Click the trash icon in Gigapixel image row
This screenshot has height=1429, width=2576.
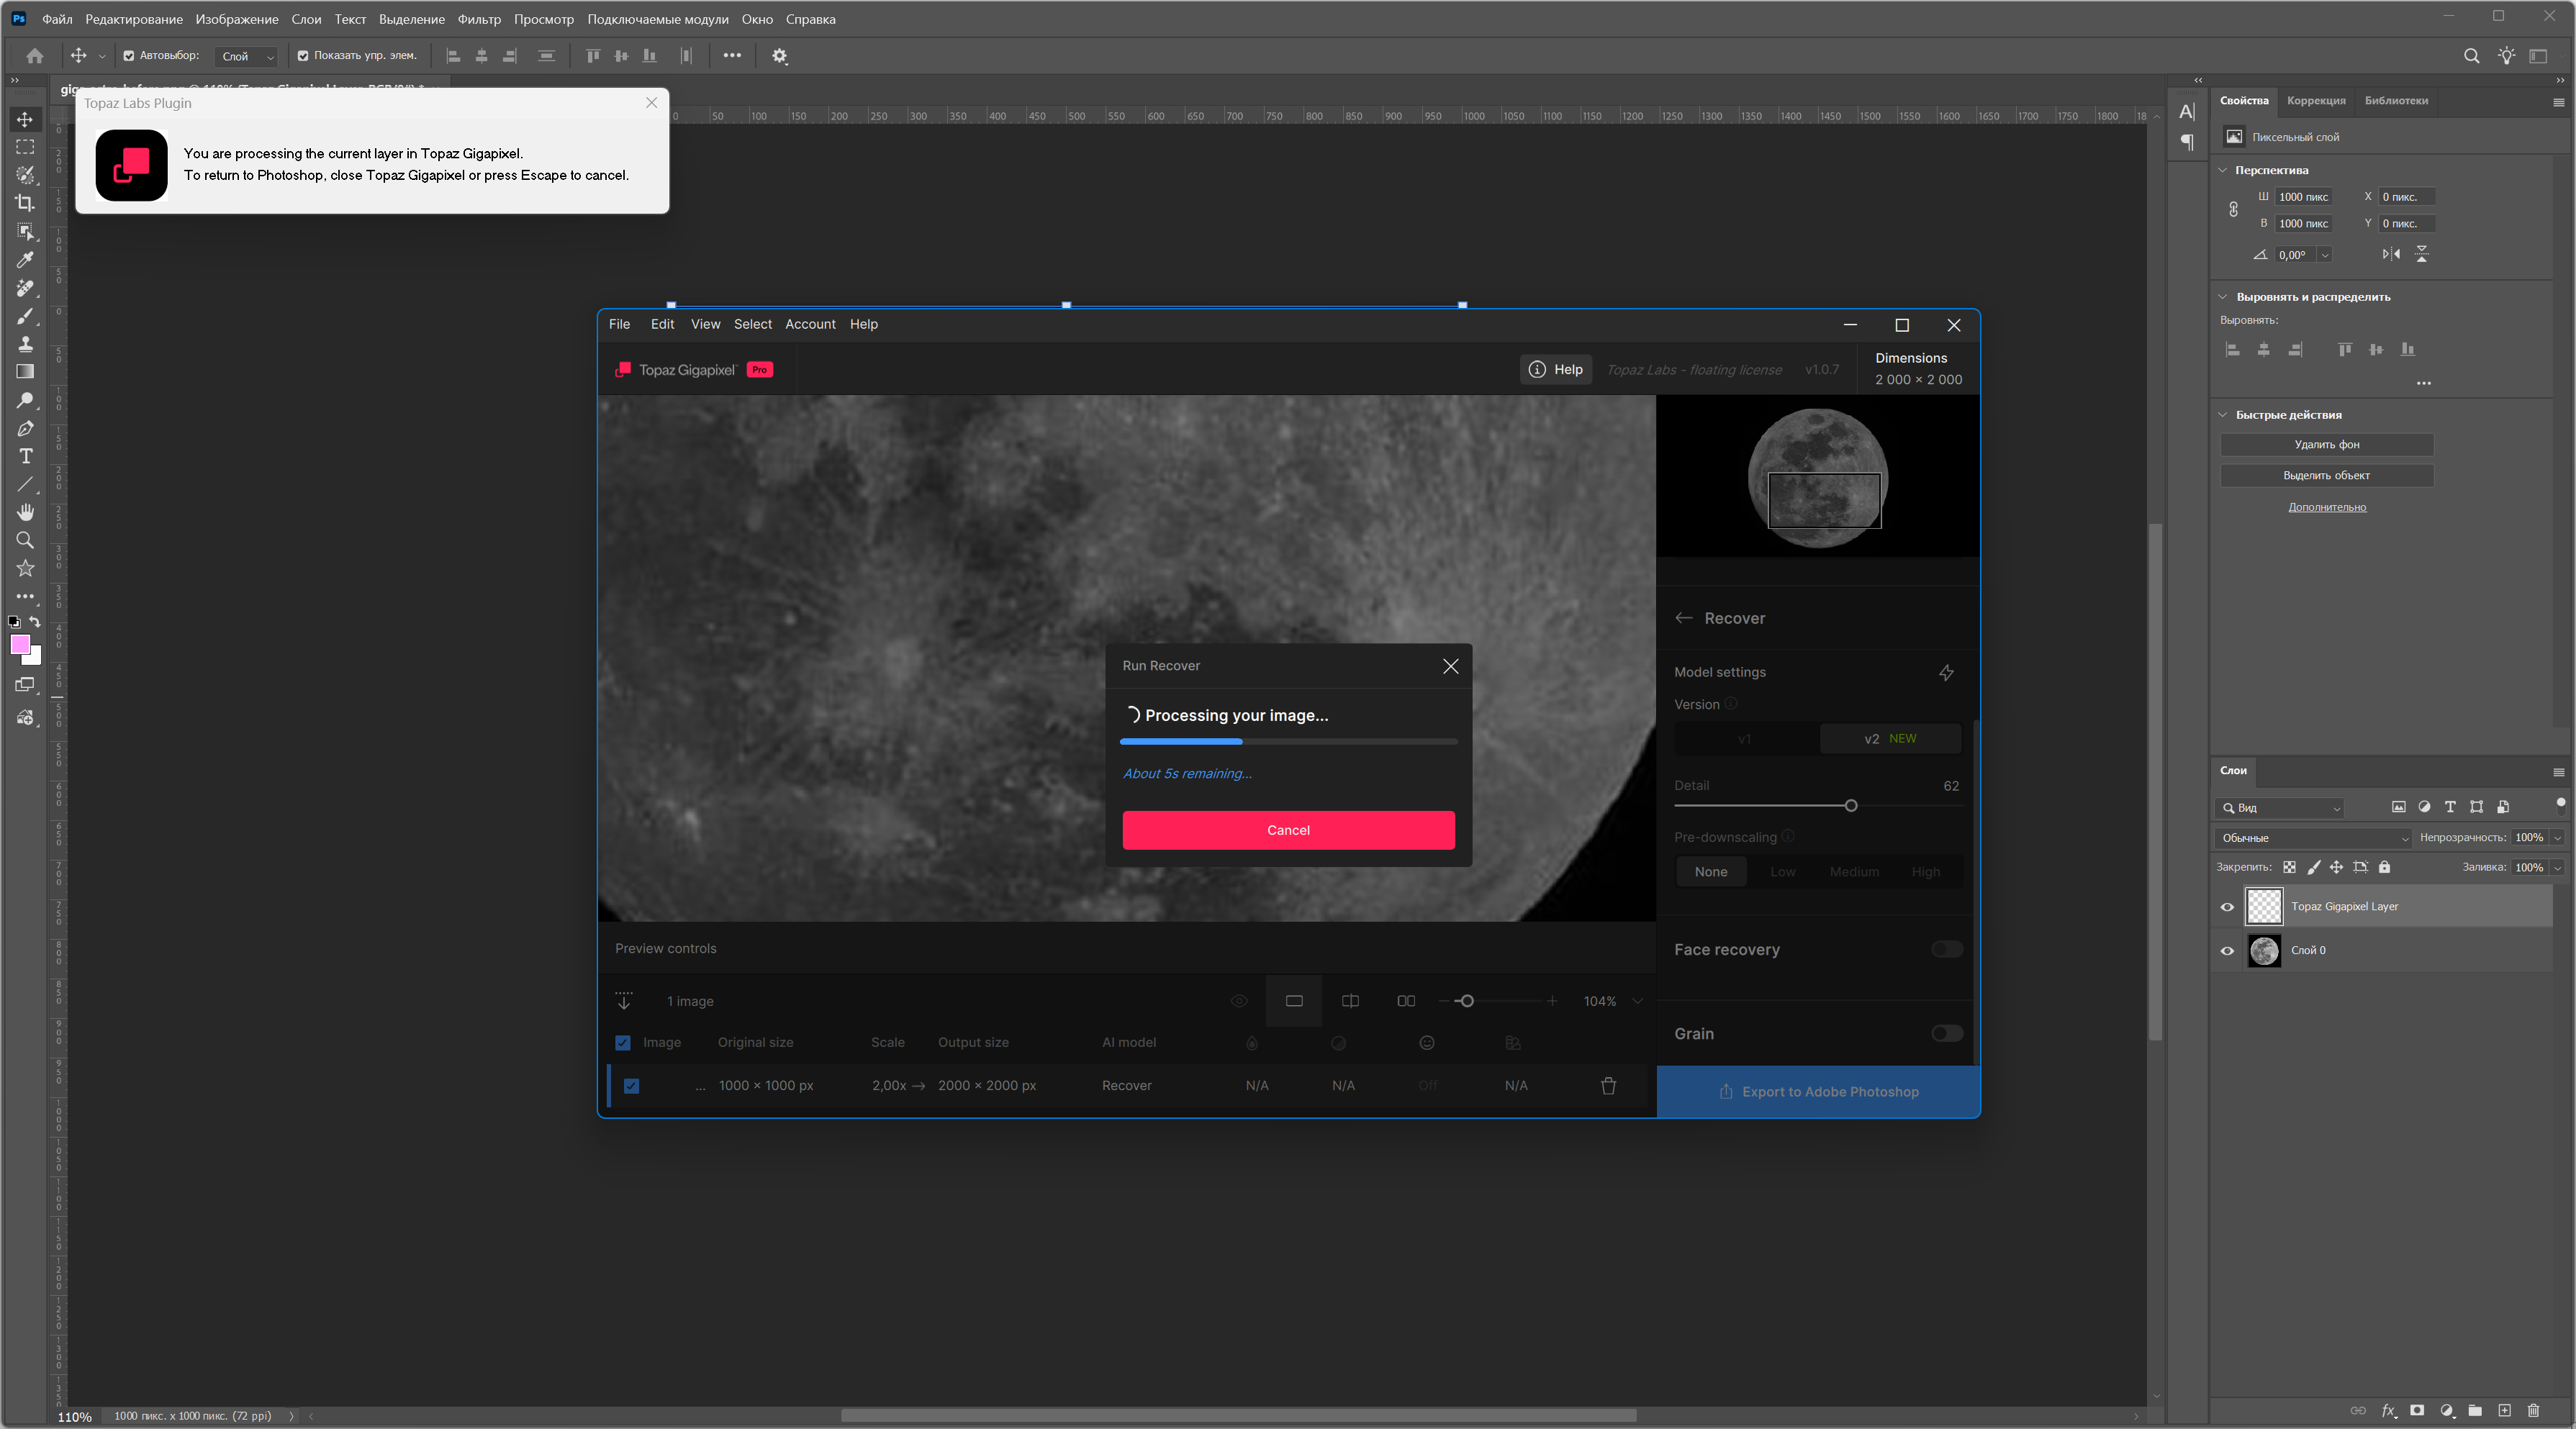(1608, 1086)
